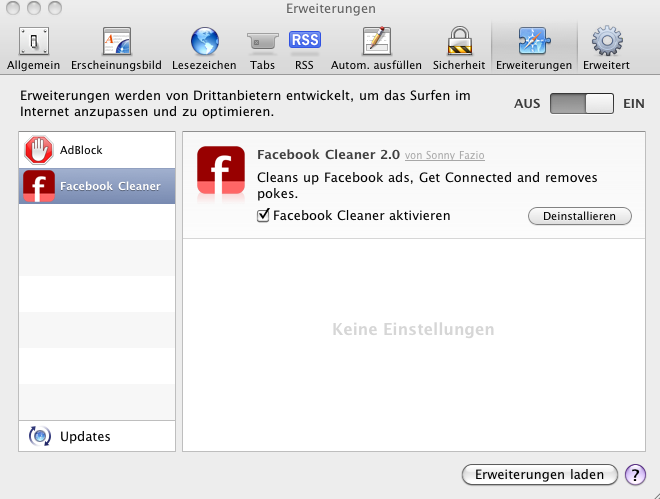Screen dimensions: 660x499
Task: Select the Erweiterungen toolbar pane
Action: click(534, 48)
